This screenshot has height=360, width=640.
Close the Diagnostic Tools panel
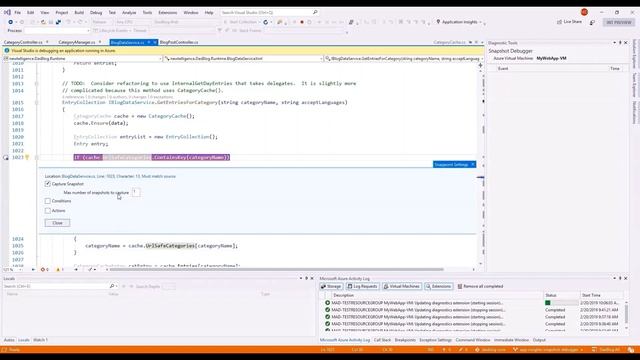(x=626, y=42)
